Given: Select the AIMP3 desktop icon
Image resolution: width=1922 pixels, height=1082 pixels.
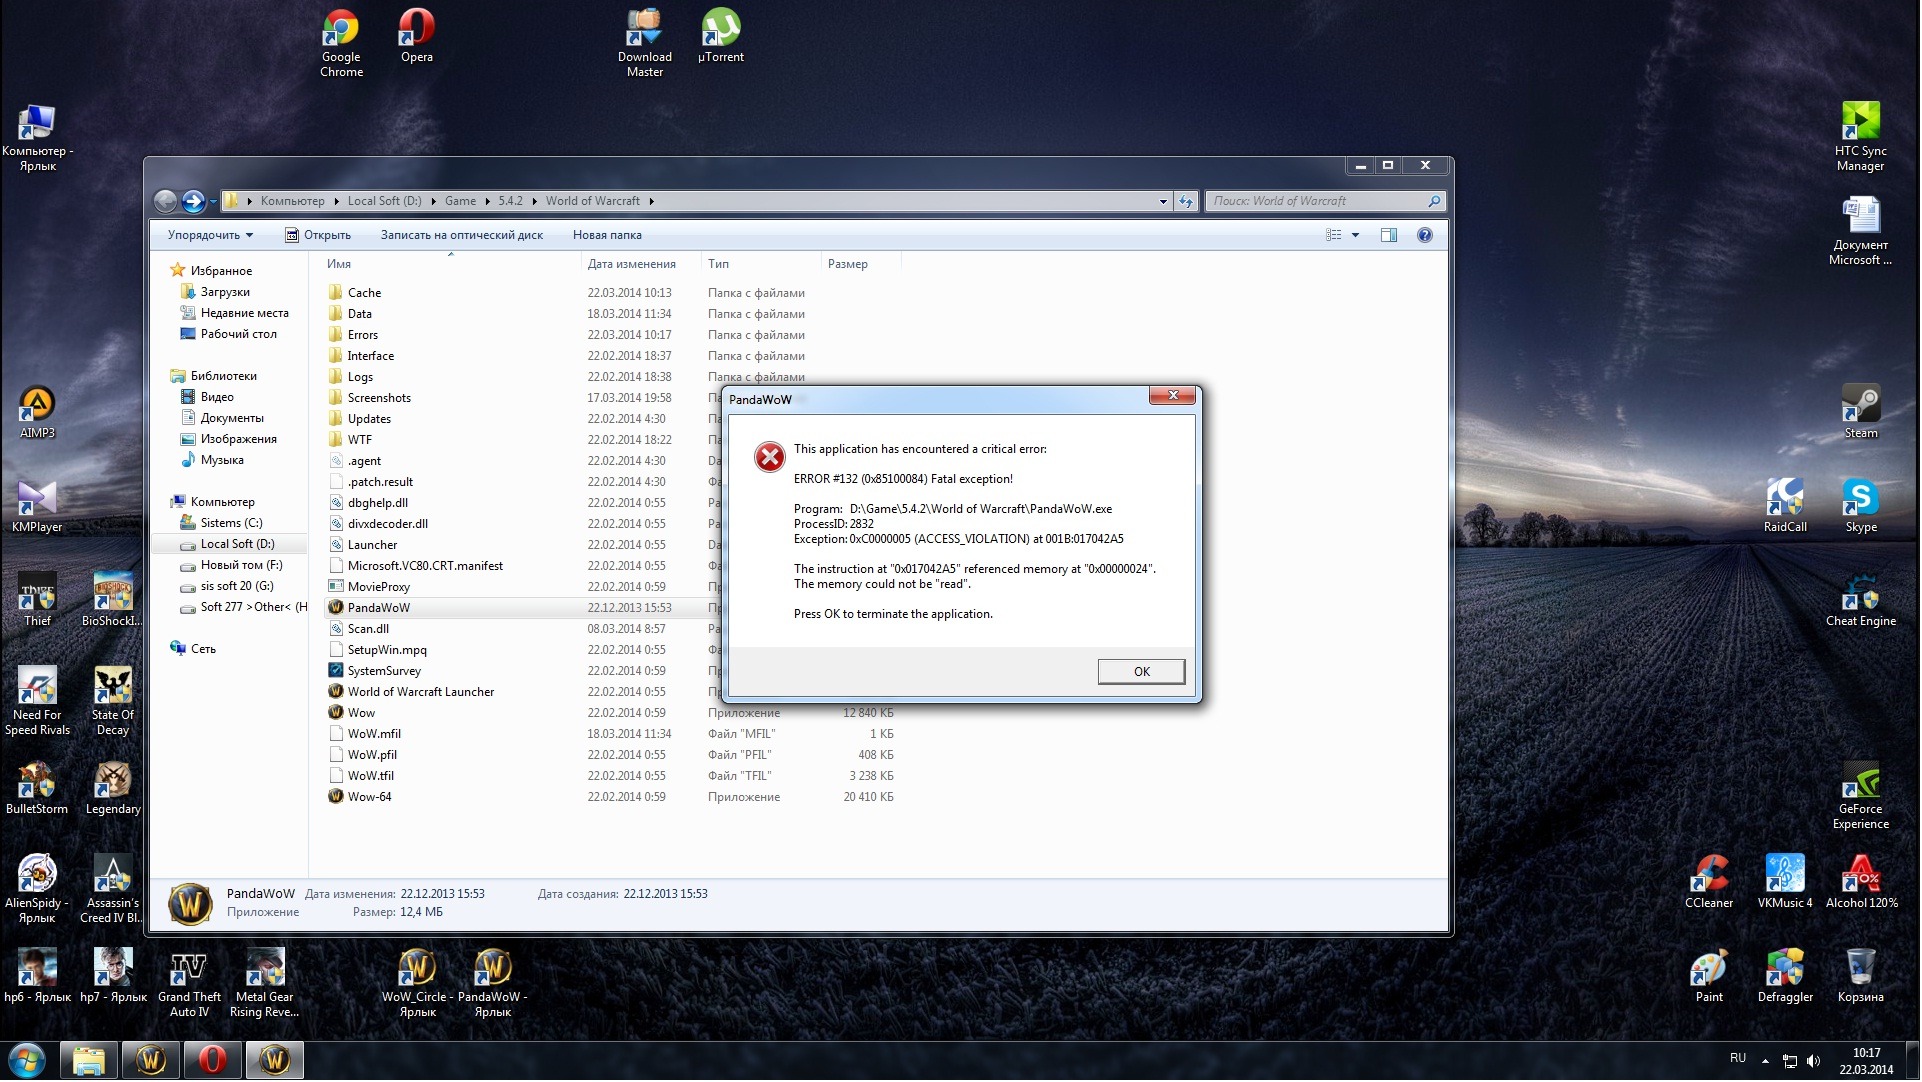Looking at the screenshot, I should click(x=37, y=412).
